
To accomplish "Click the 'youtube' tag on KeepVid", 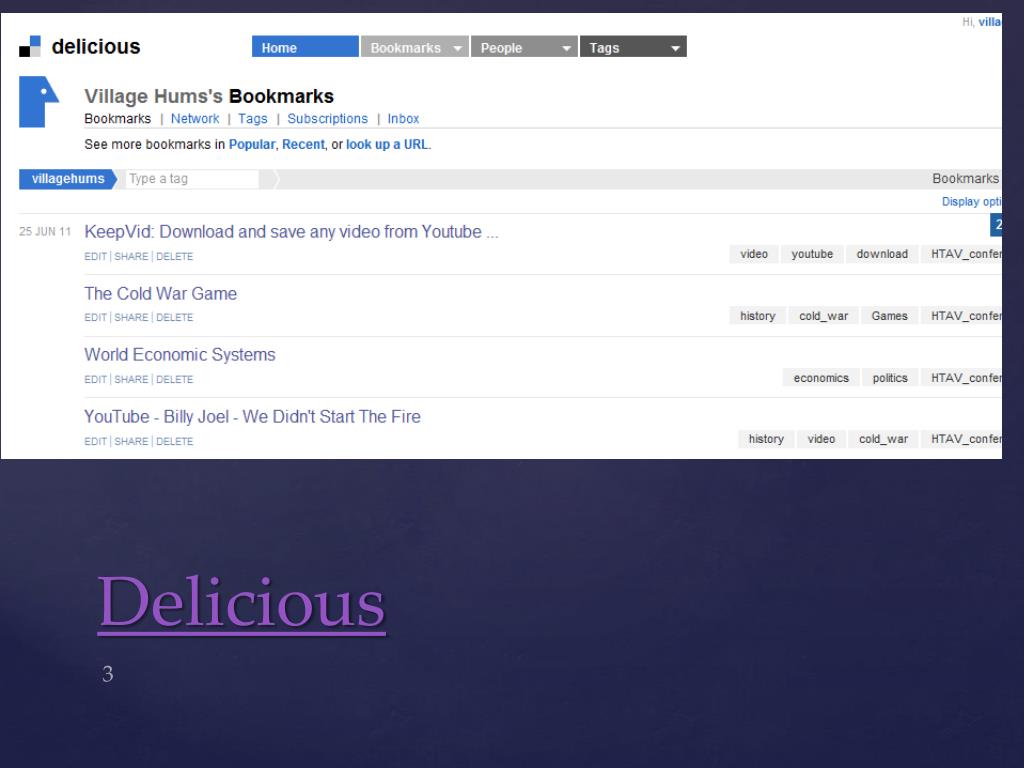I will tap(812, 254).
